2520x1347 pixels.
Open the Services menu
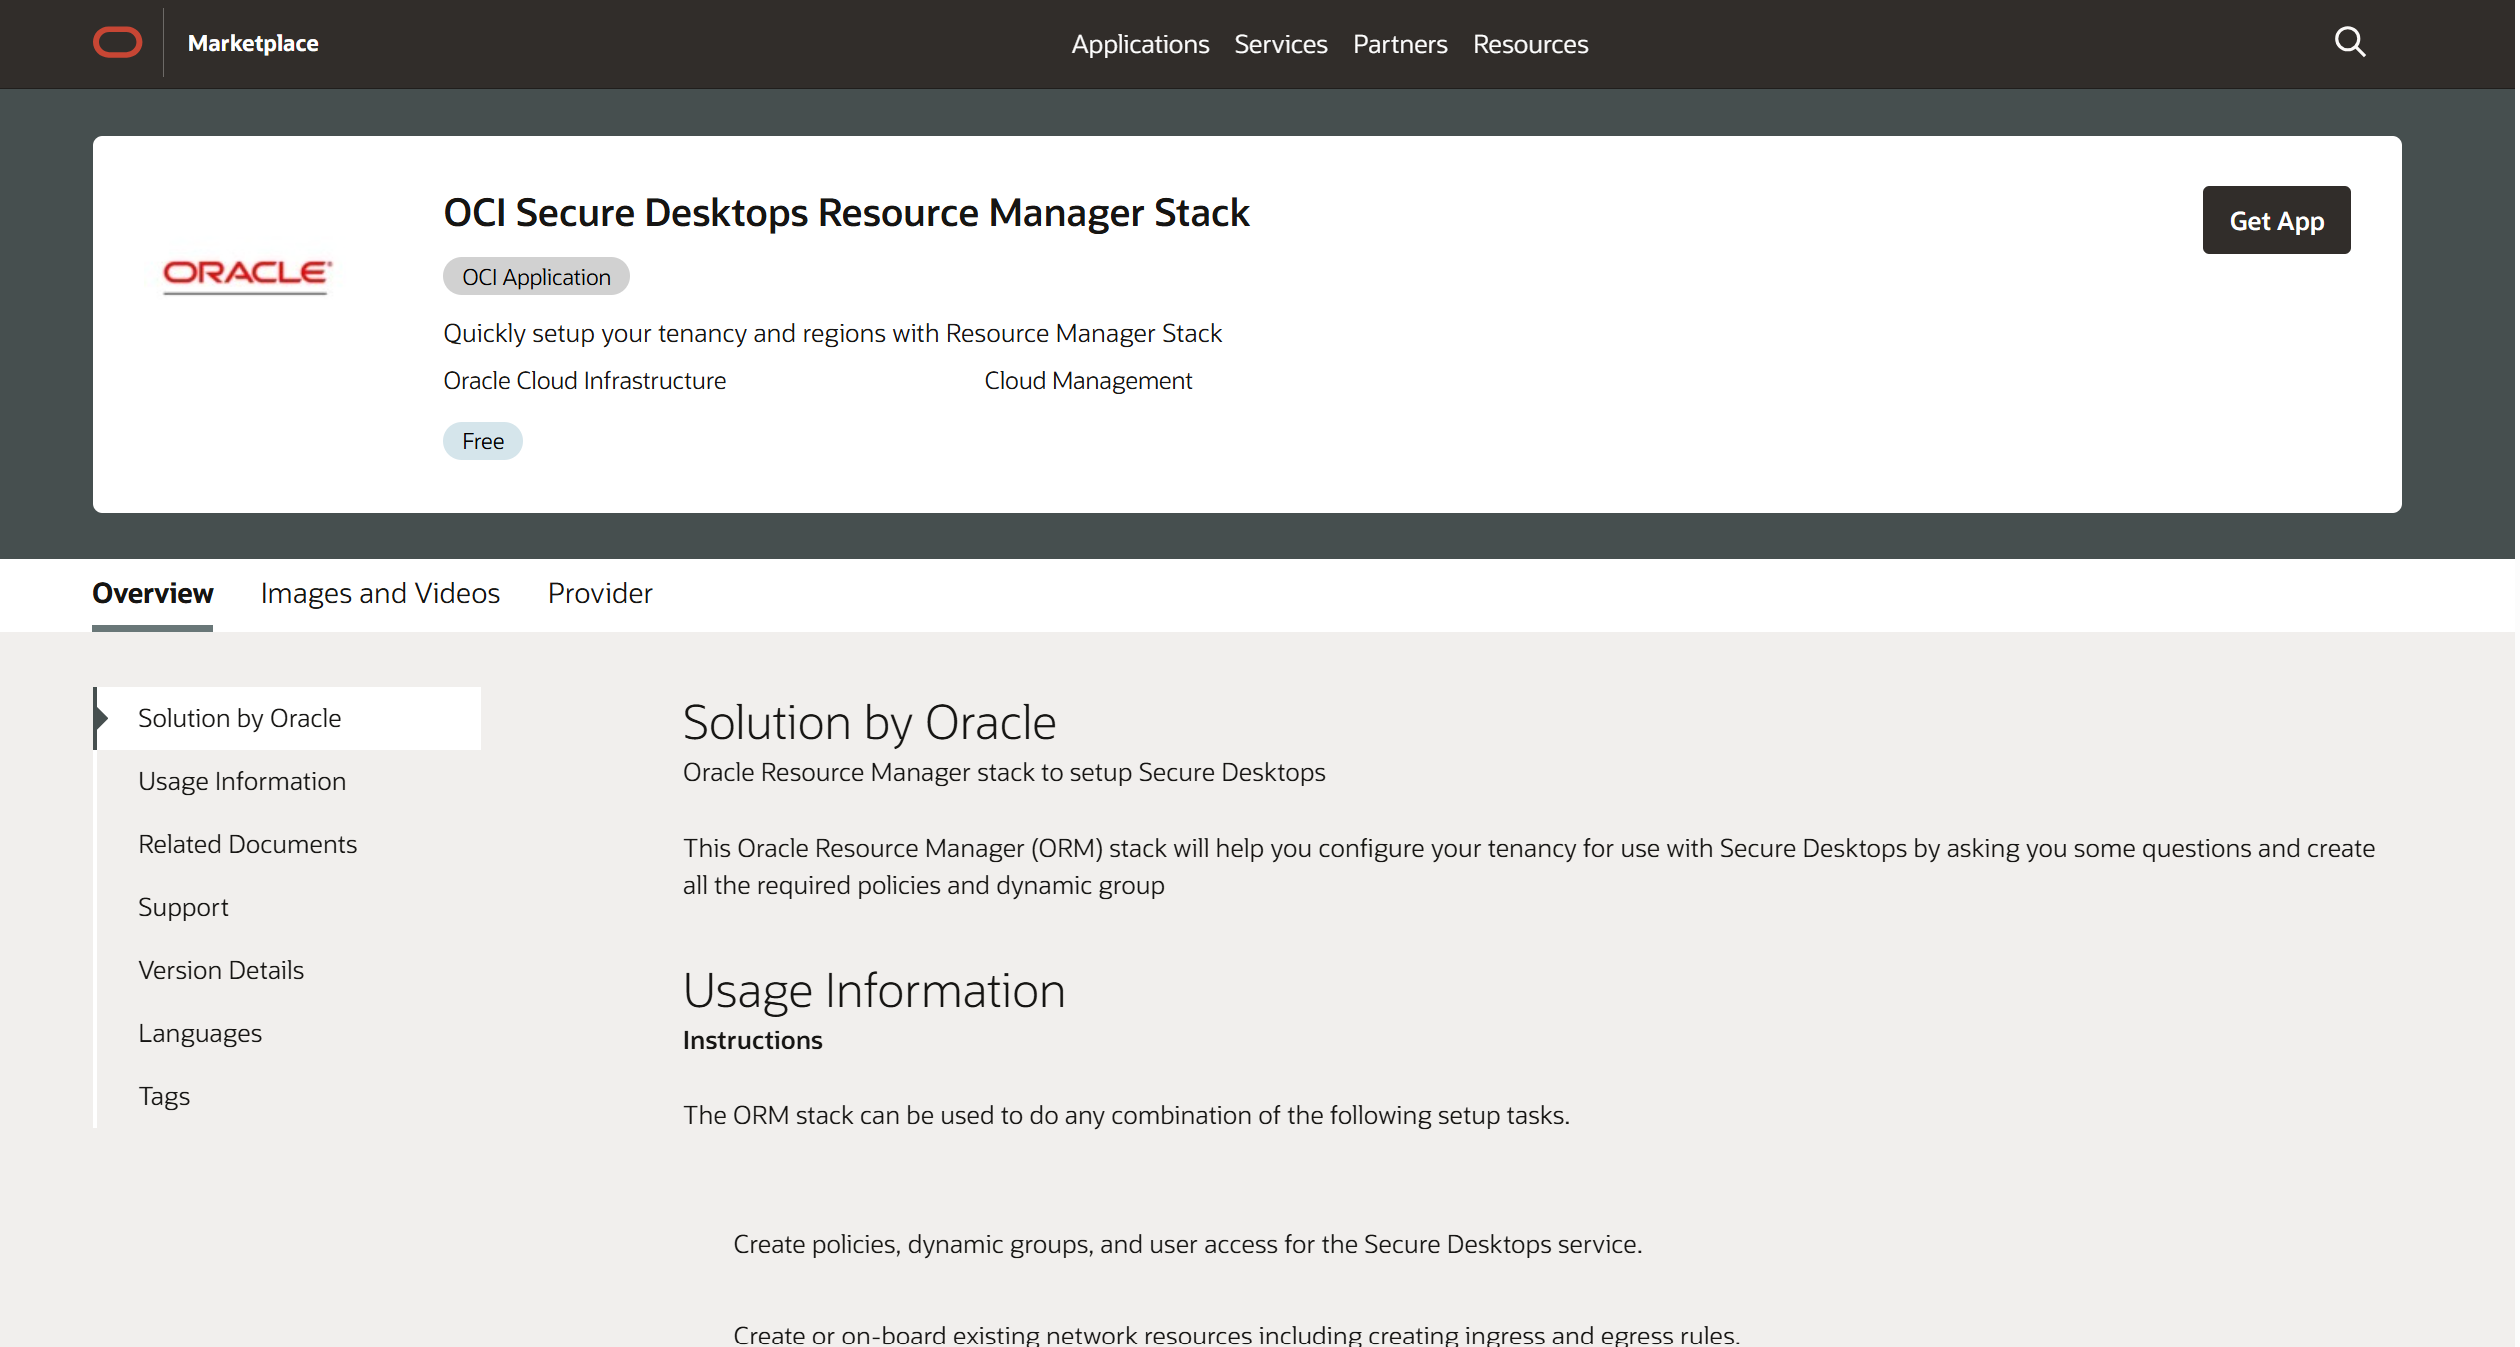[x=1281, y=44]
